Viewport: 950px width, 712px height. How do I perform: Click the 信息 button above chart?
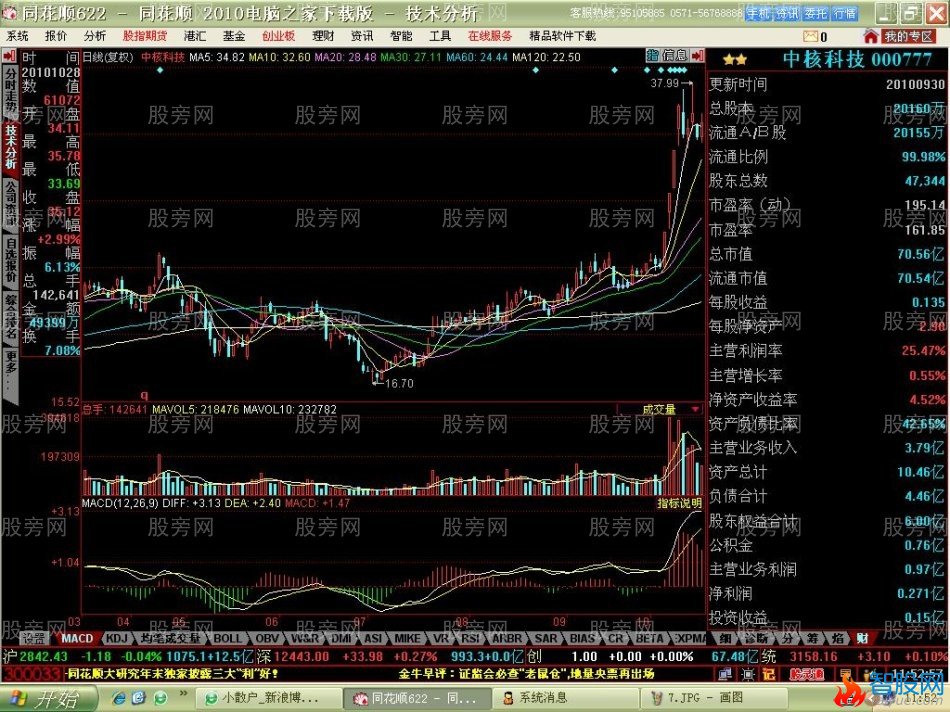point(674,56)
